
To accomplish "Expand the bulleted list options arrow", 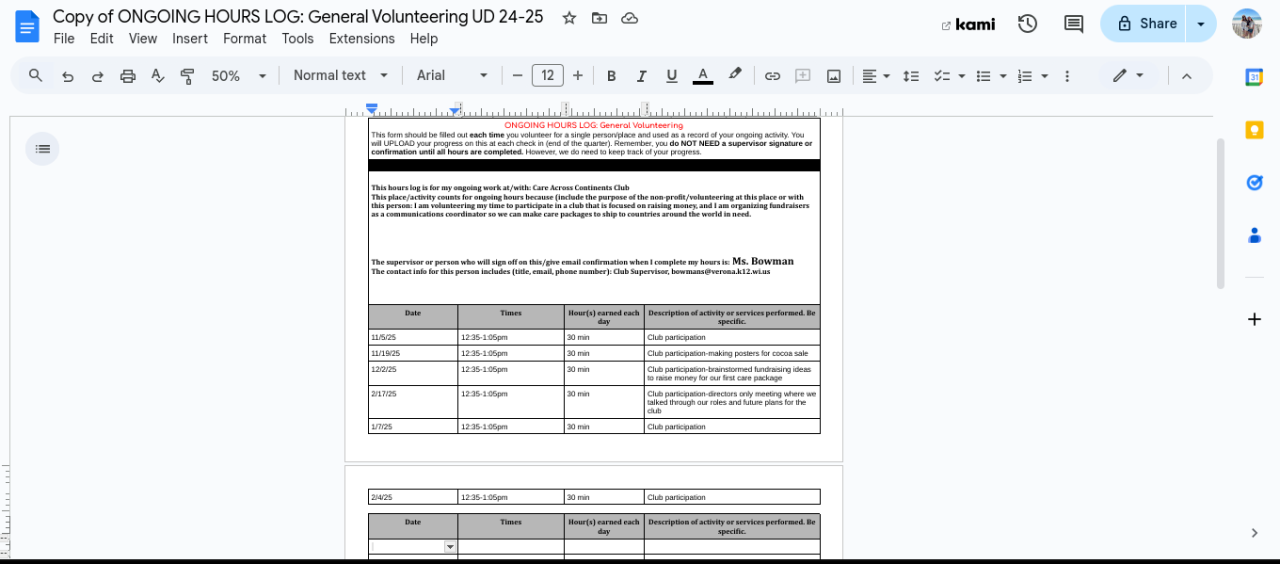I will tap(1003, 76).
